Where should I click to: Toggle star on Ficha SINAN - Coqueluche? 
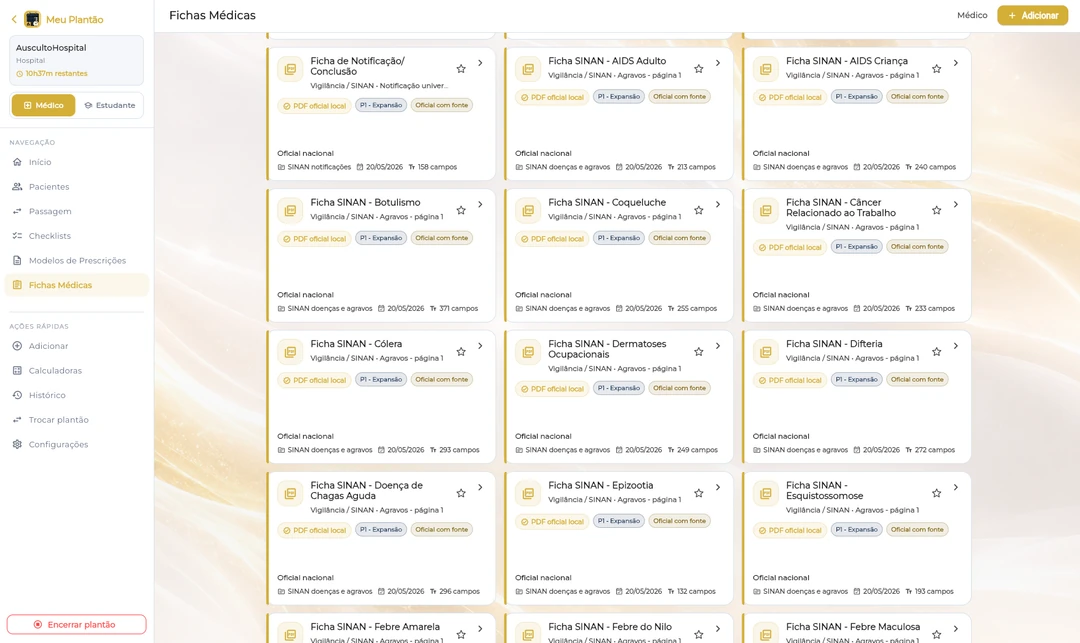(698, 210)
